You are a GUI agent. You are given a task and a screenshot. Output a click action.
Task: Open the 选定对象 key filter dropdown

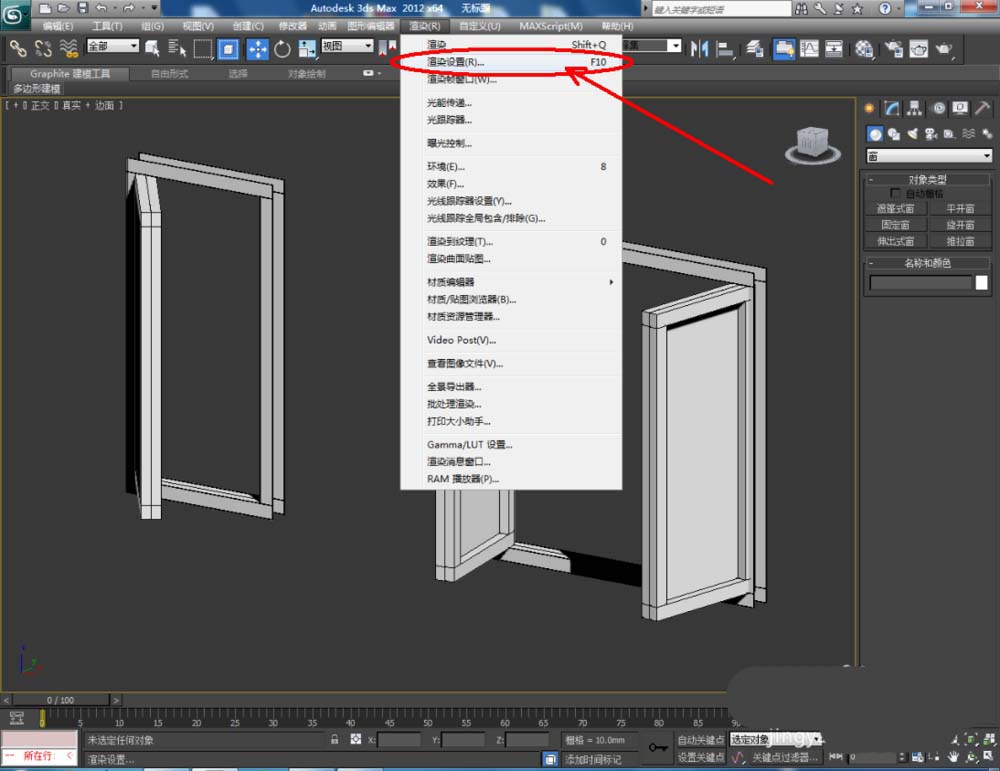tap(775, 740)
